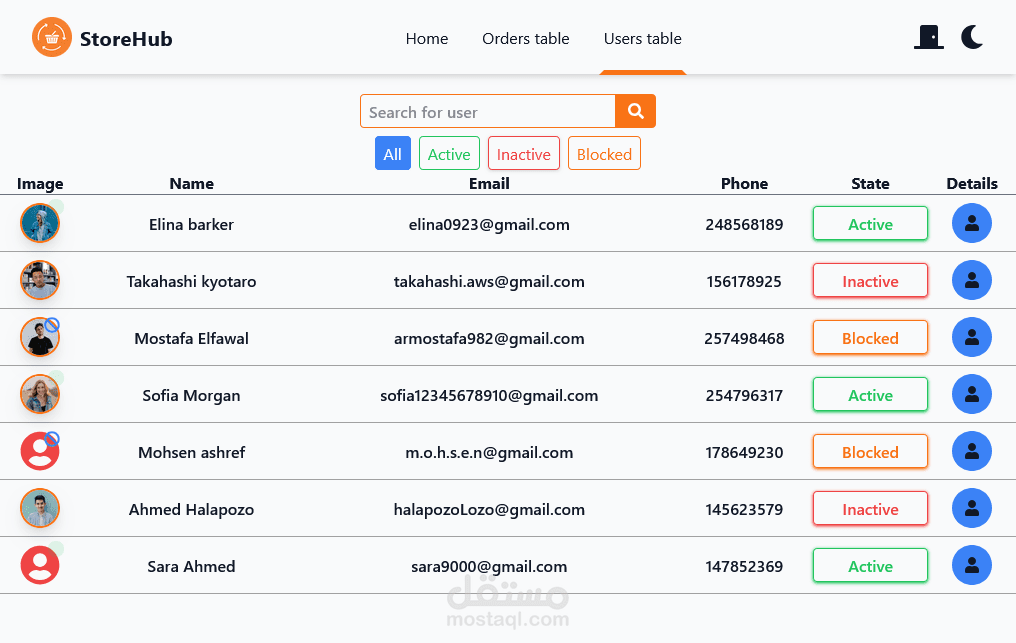Open Sofia Morgan's user details

(971, 395)
